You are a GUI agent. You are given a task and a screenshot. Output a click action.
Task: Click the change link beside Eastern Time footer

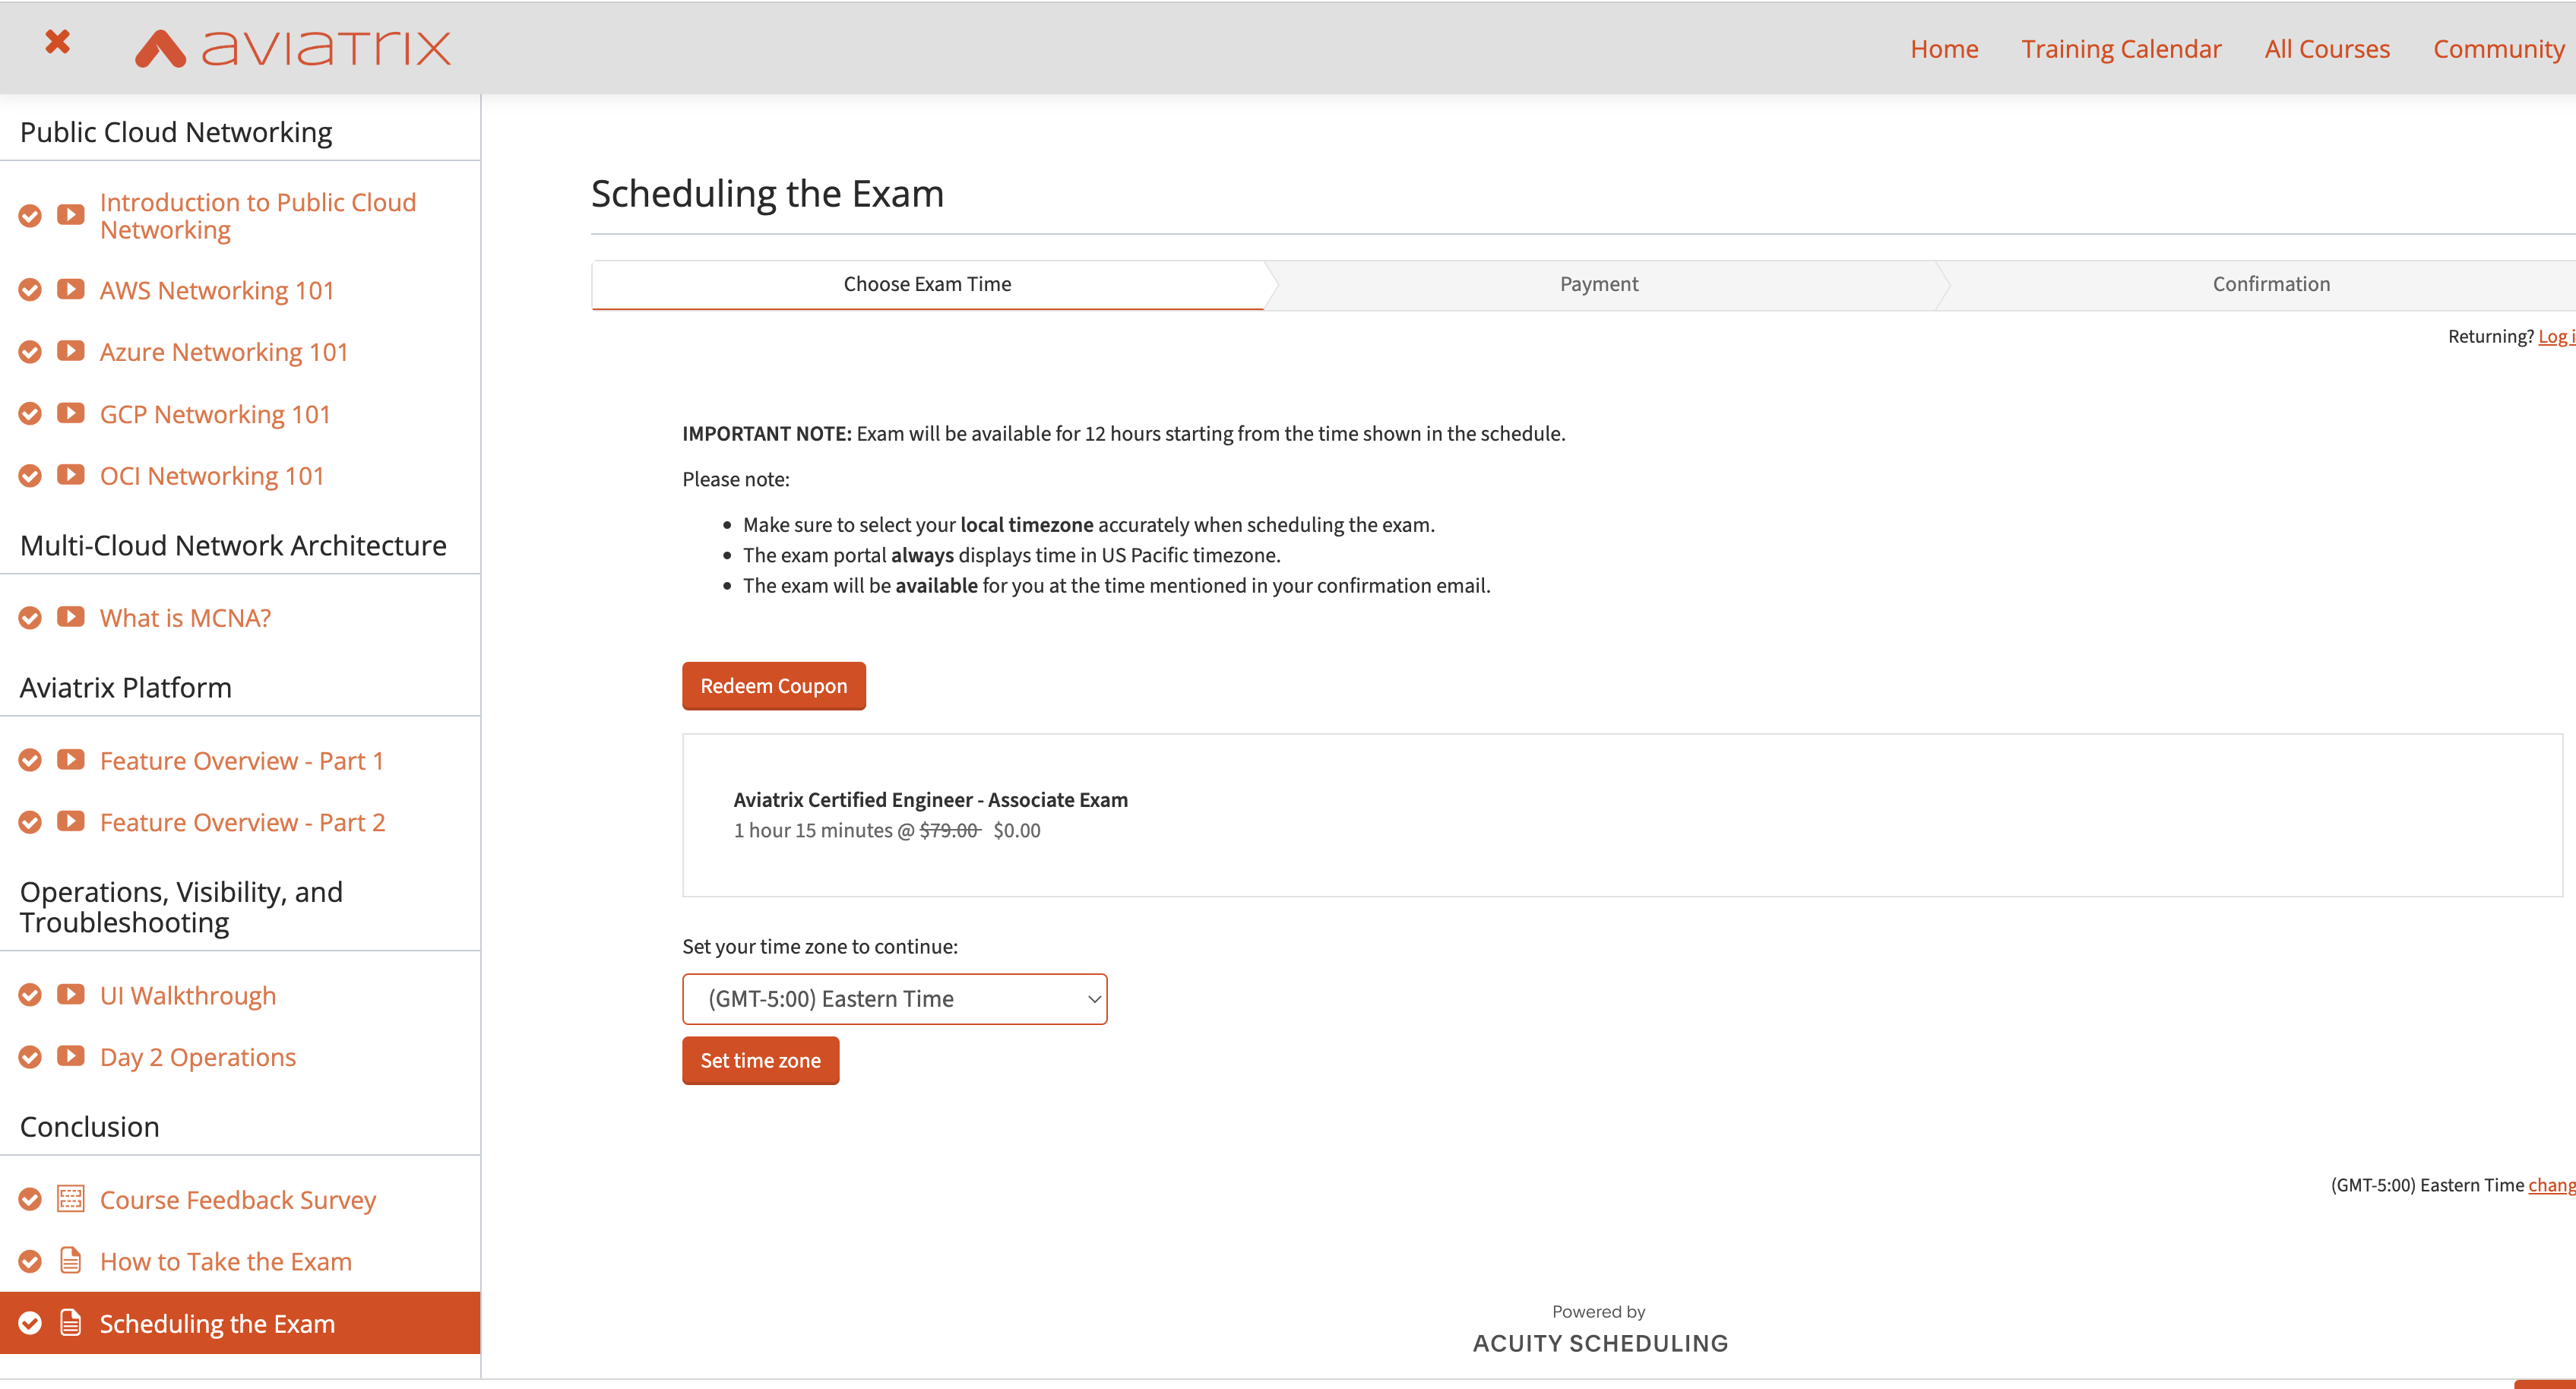coord(2551,1185)
